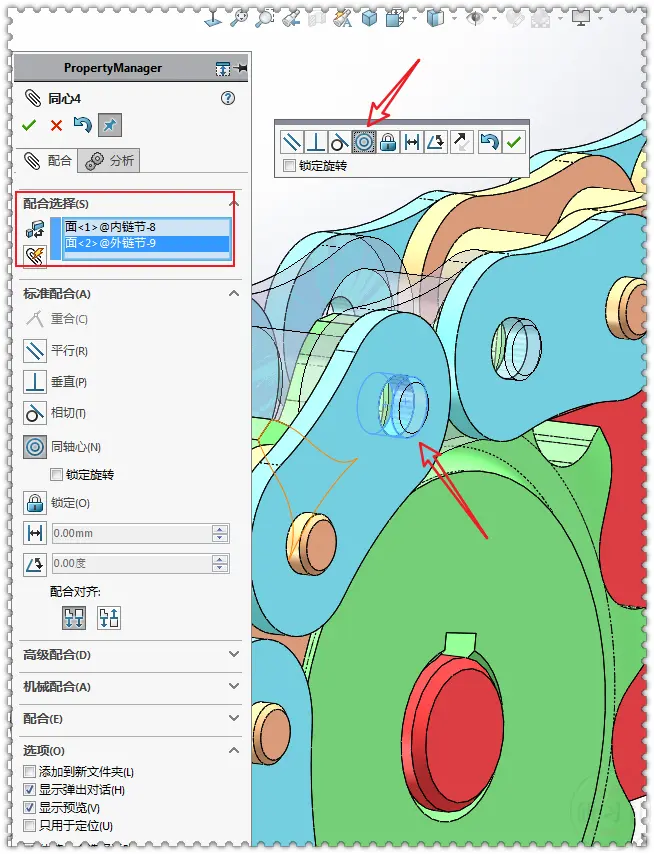Select 重合(C) coincident mate
The height and width of the screenshot is (854, 654).
(x=57, y=319)
